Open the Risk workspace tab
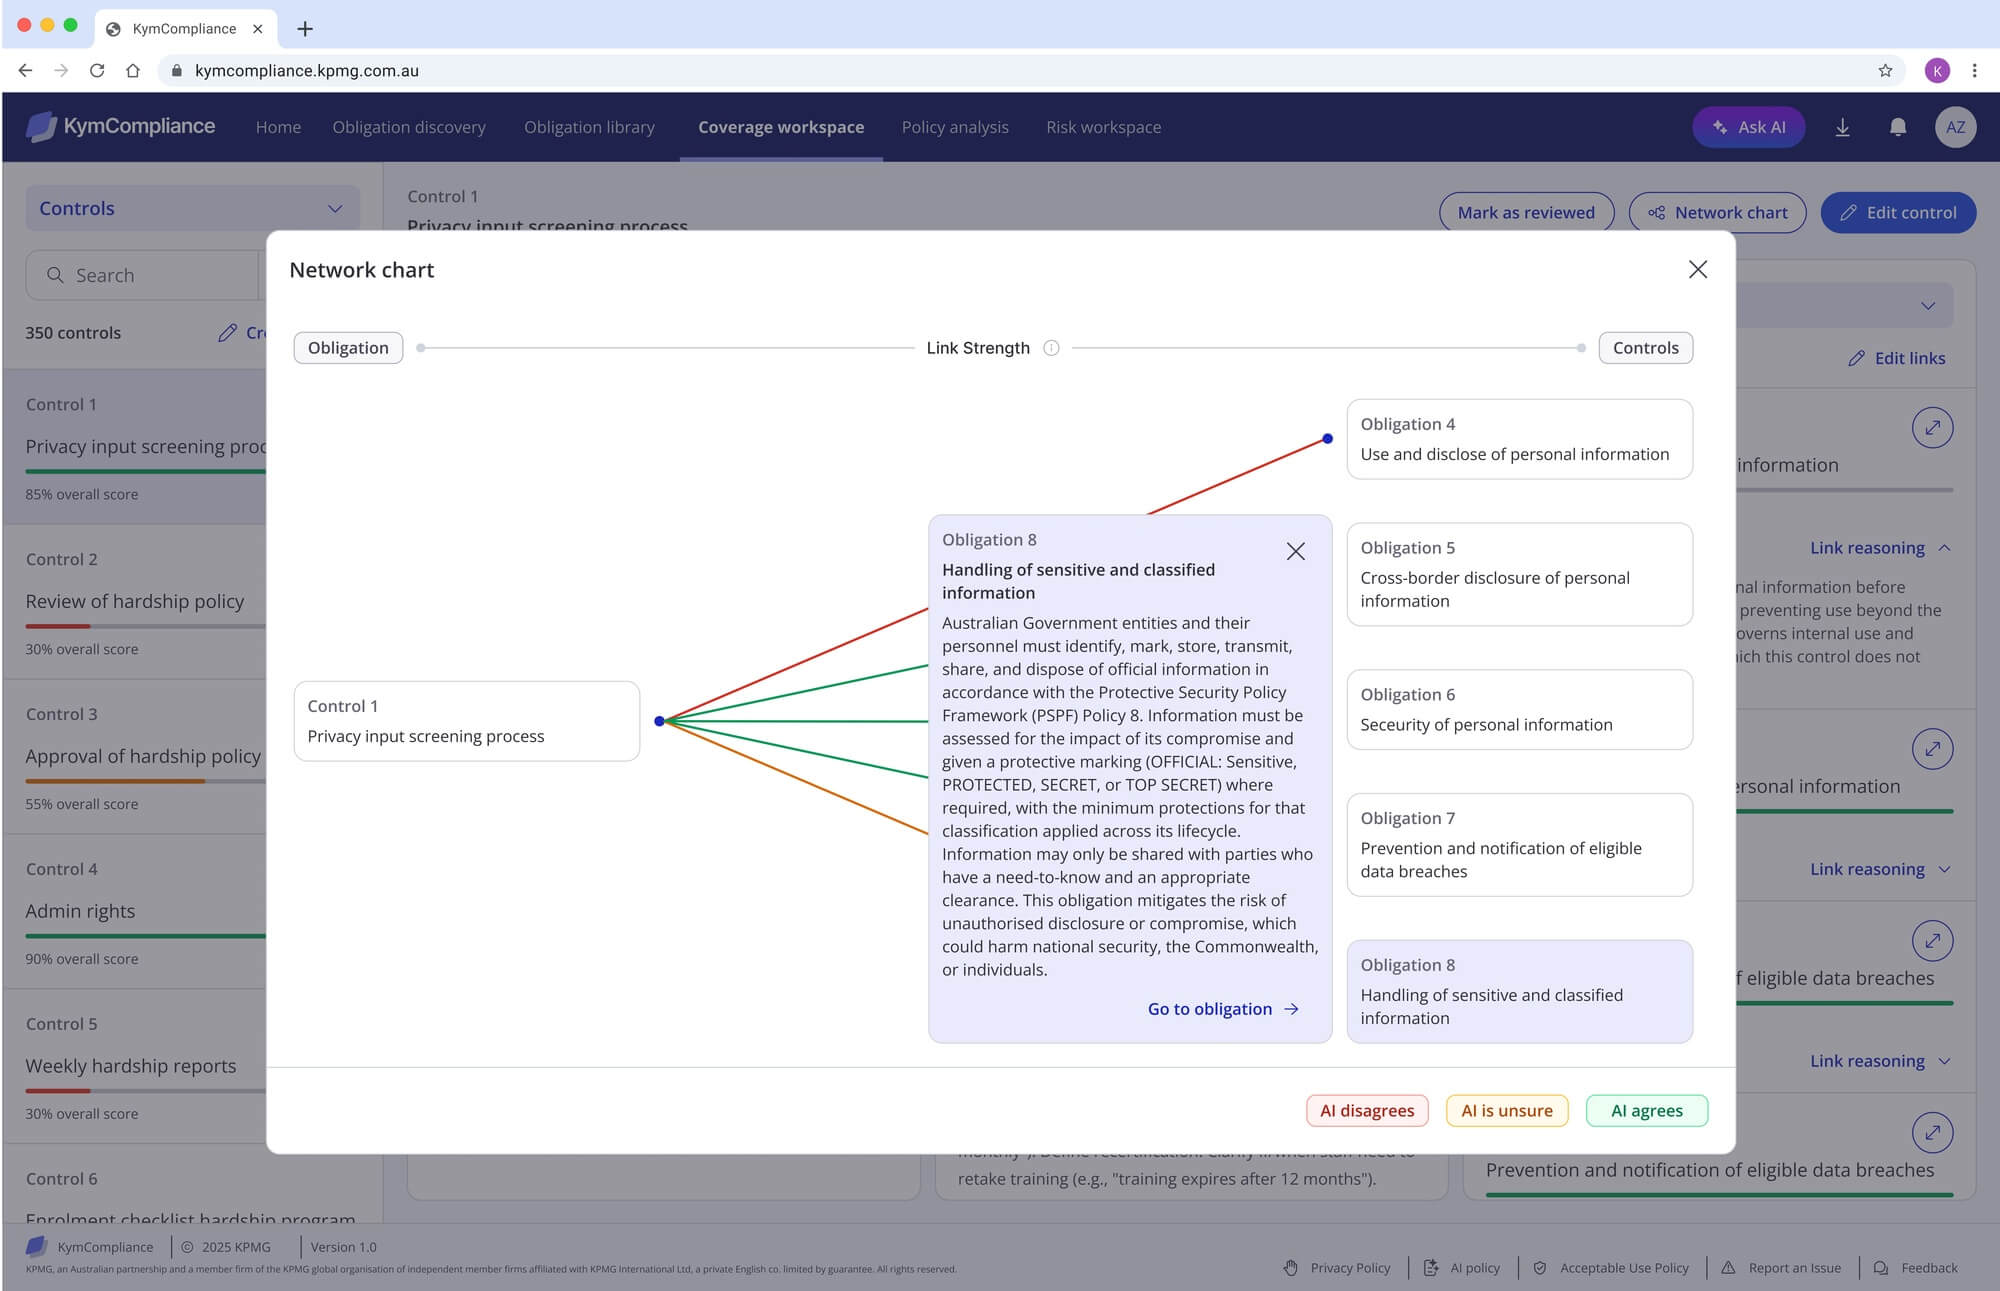2000x1291 pixels. click(x=1103, y=127)
